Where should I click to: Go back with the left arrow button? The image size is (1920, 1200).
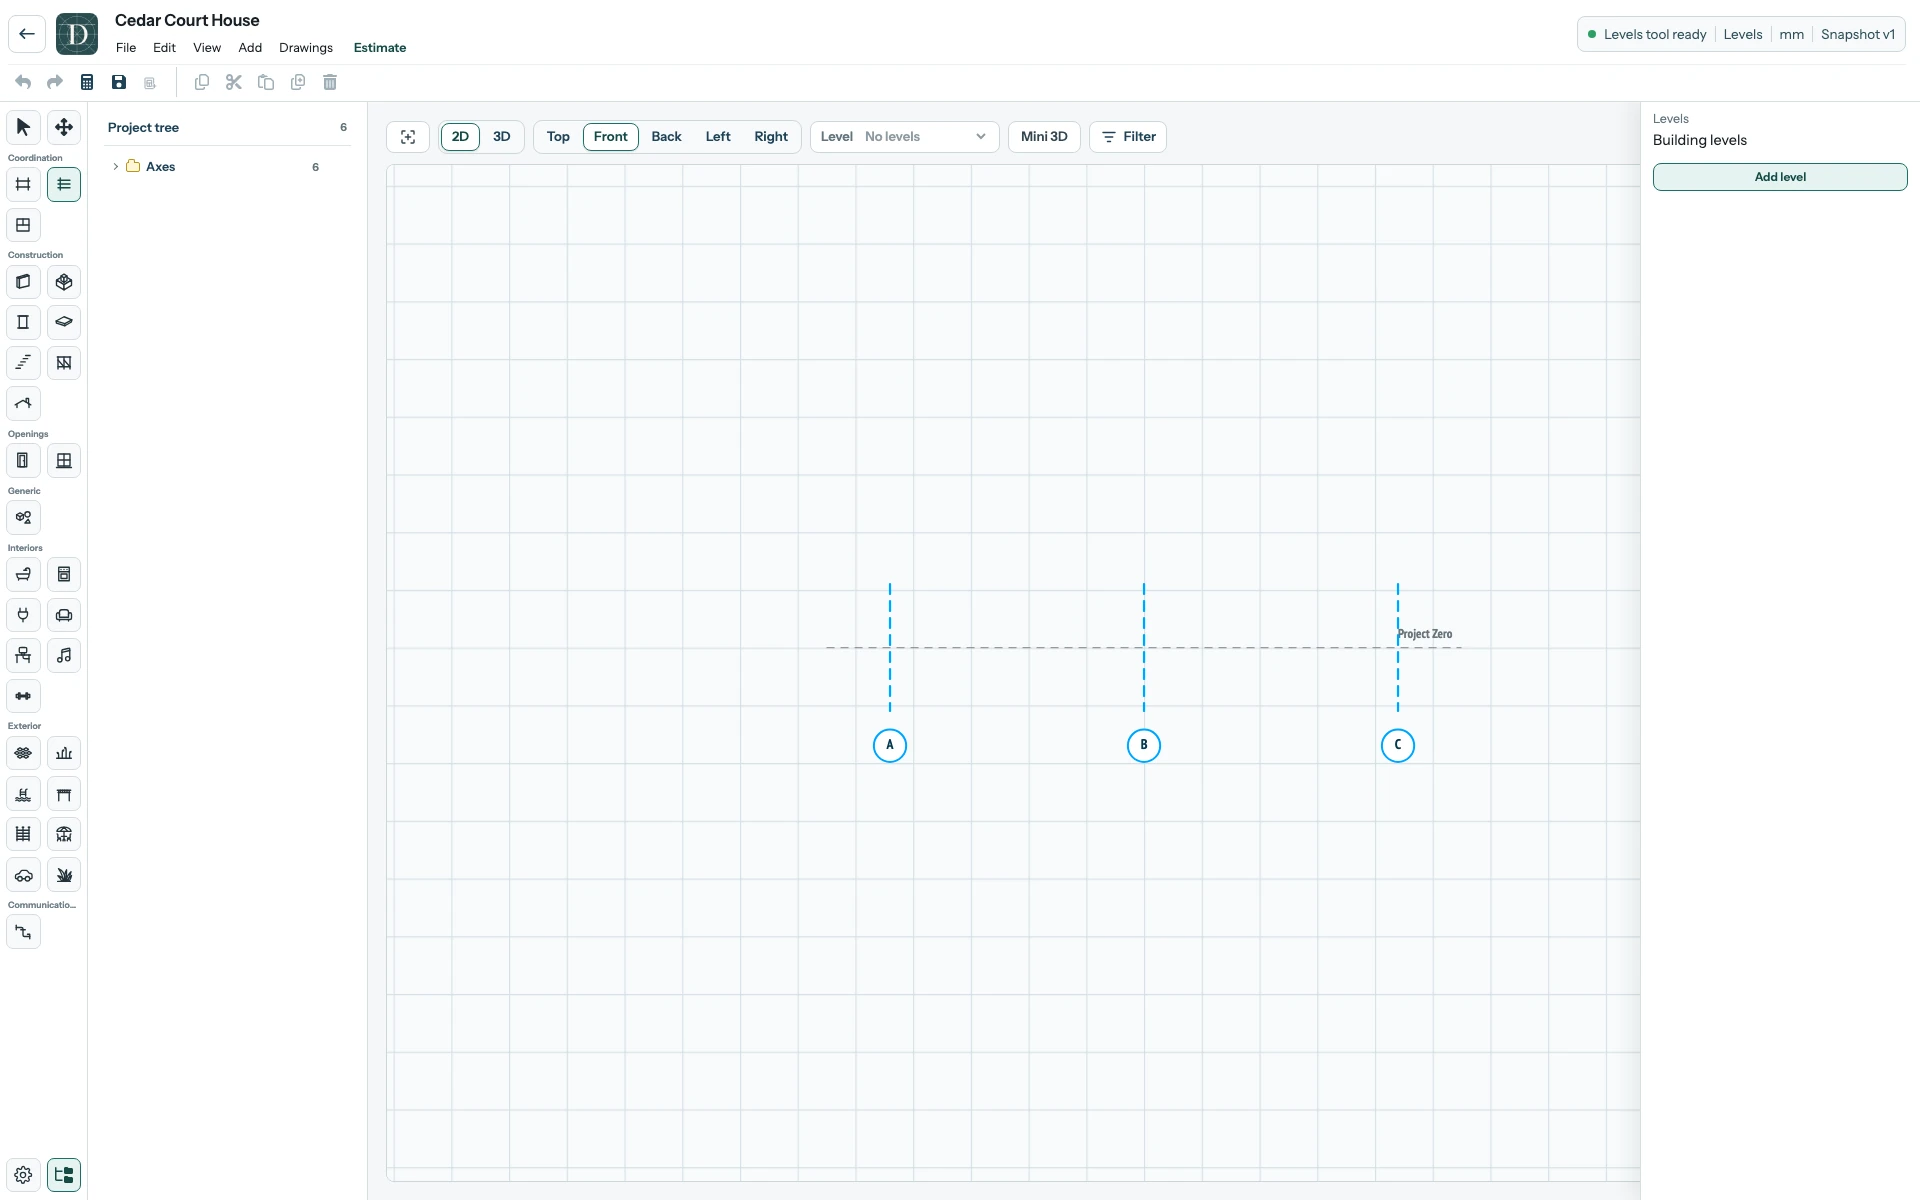(27, 34)
